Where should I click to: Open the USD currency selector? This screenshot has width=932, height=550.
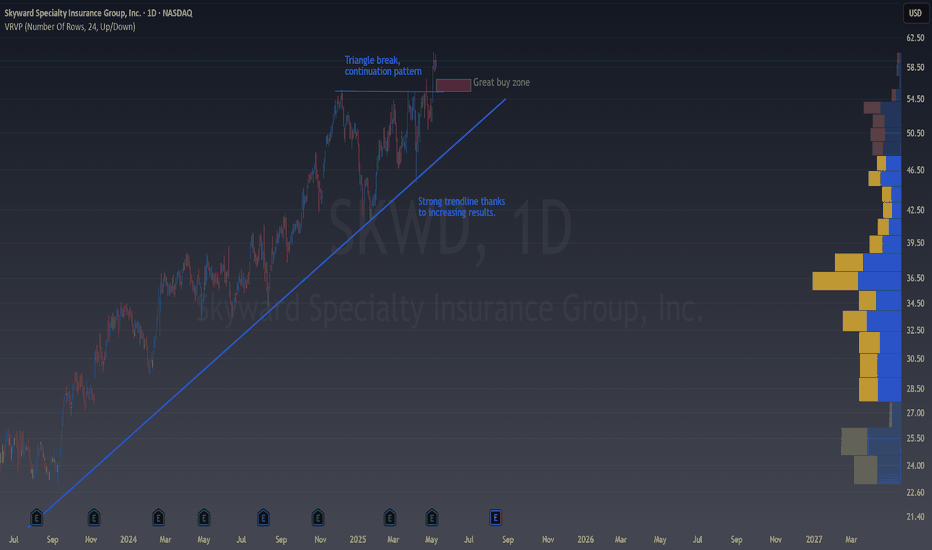tap(915, 13)
